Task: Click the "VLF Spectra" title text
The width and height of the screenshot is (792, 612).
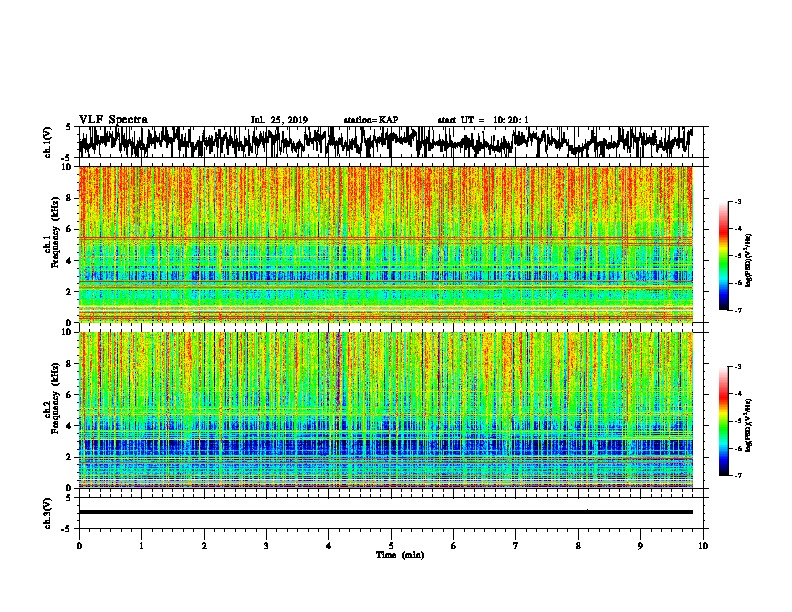Action: click(113, 119)
